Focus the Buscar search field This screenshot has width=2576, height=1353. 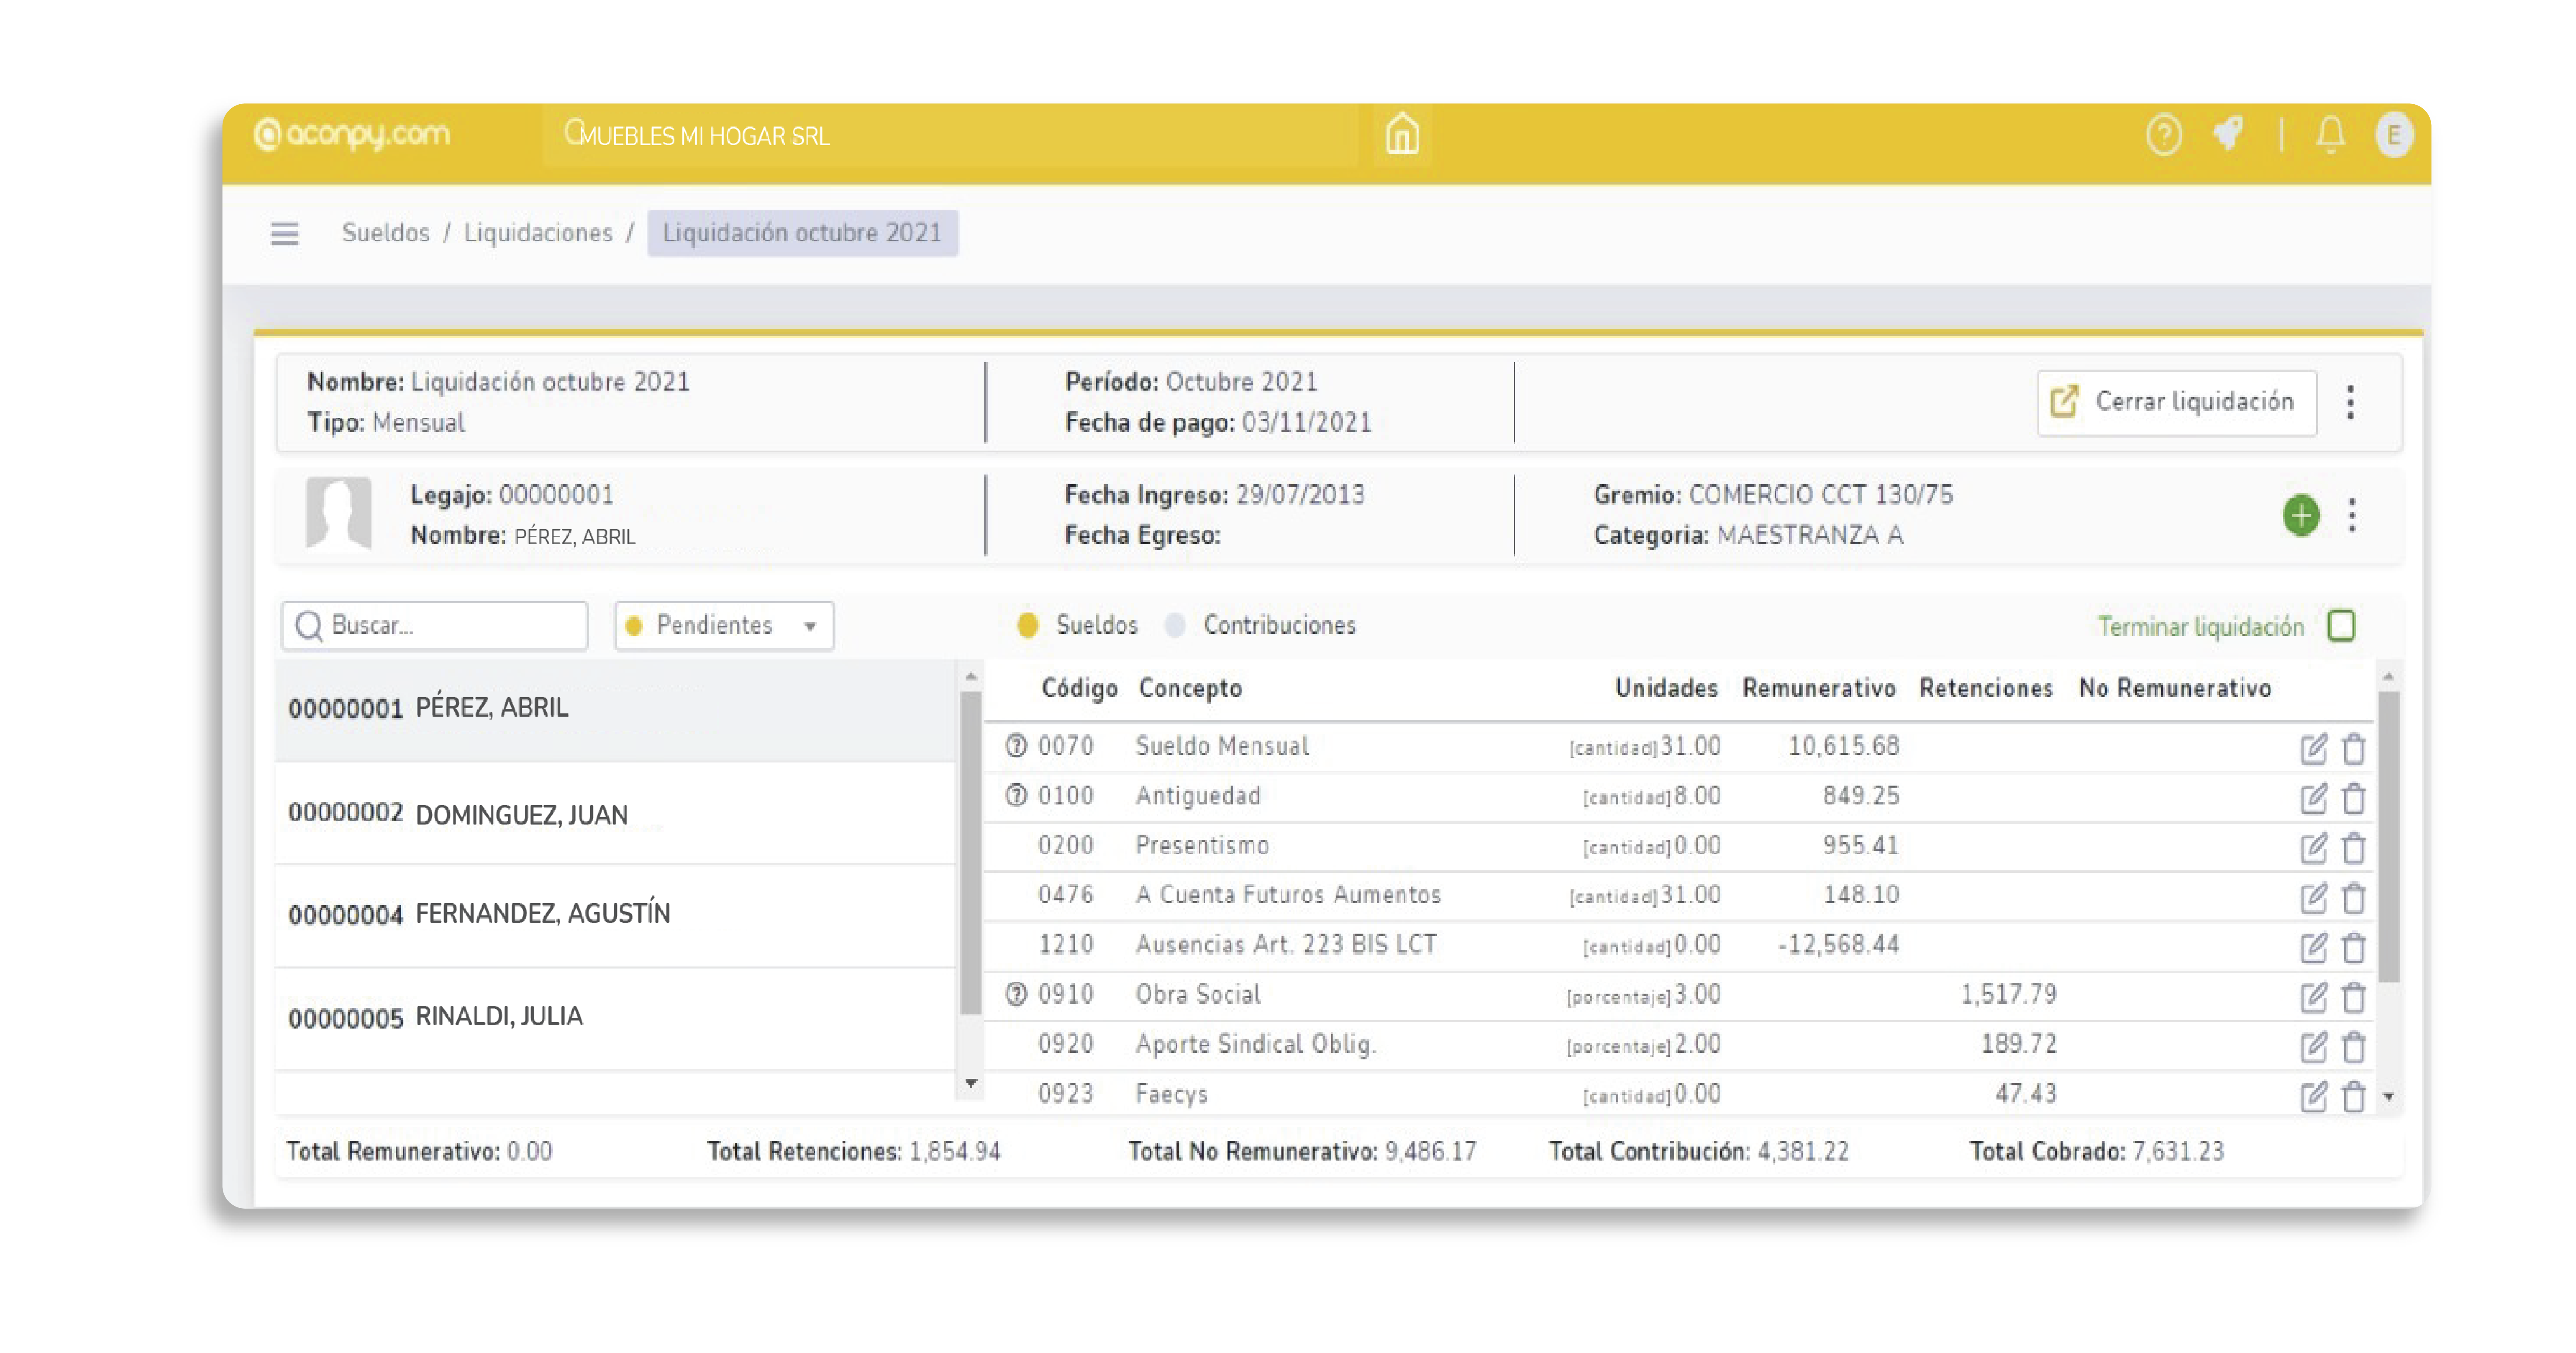435,626
